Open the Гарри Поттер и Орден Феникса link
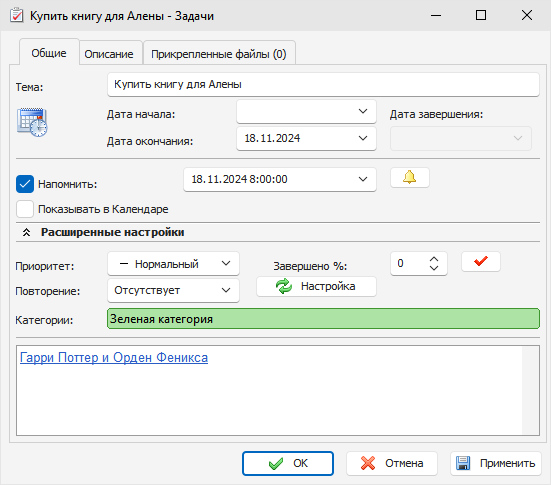The image size is (551, 485). coord(114,357)
